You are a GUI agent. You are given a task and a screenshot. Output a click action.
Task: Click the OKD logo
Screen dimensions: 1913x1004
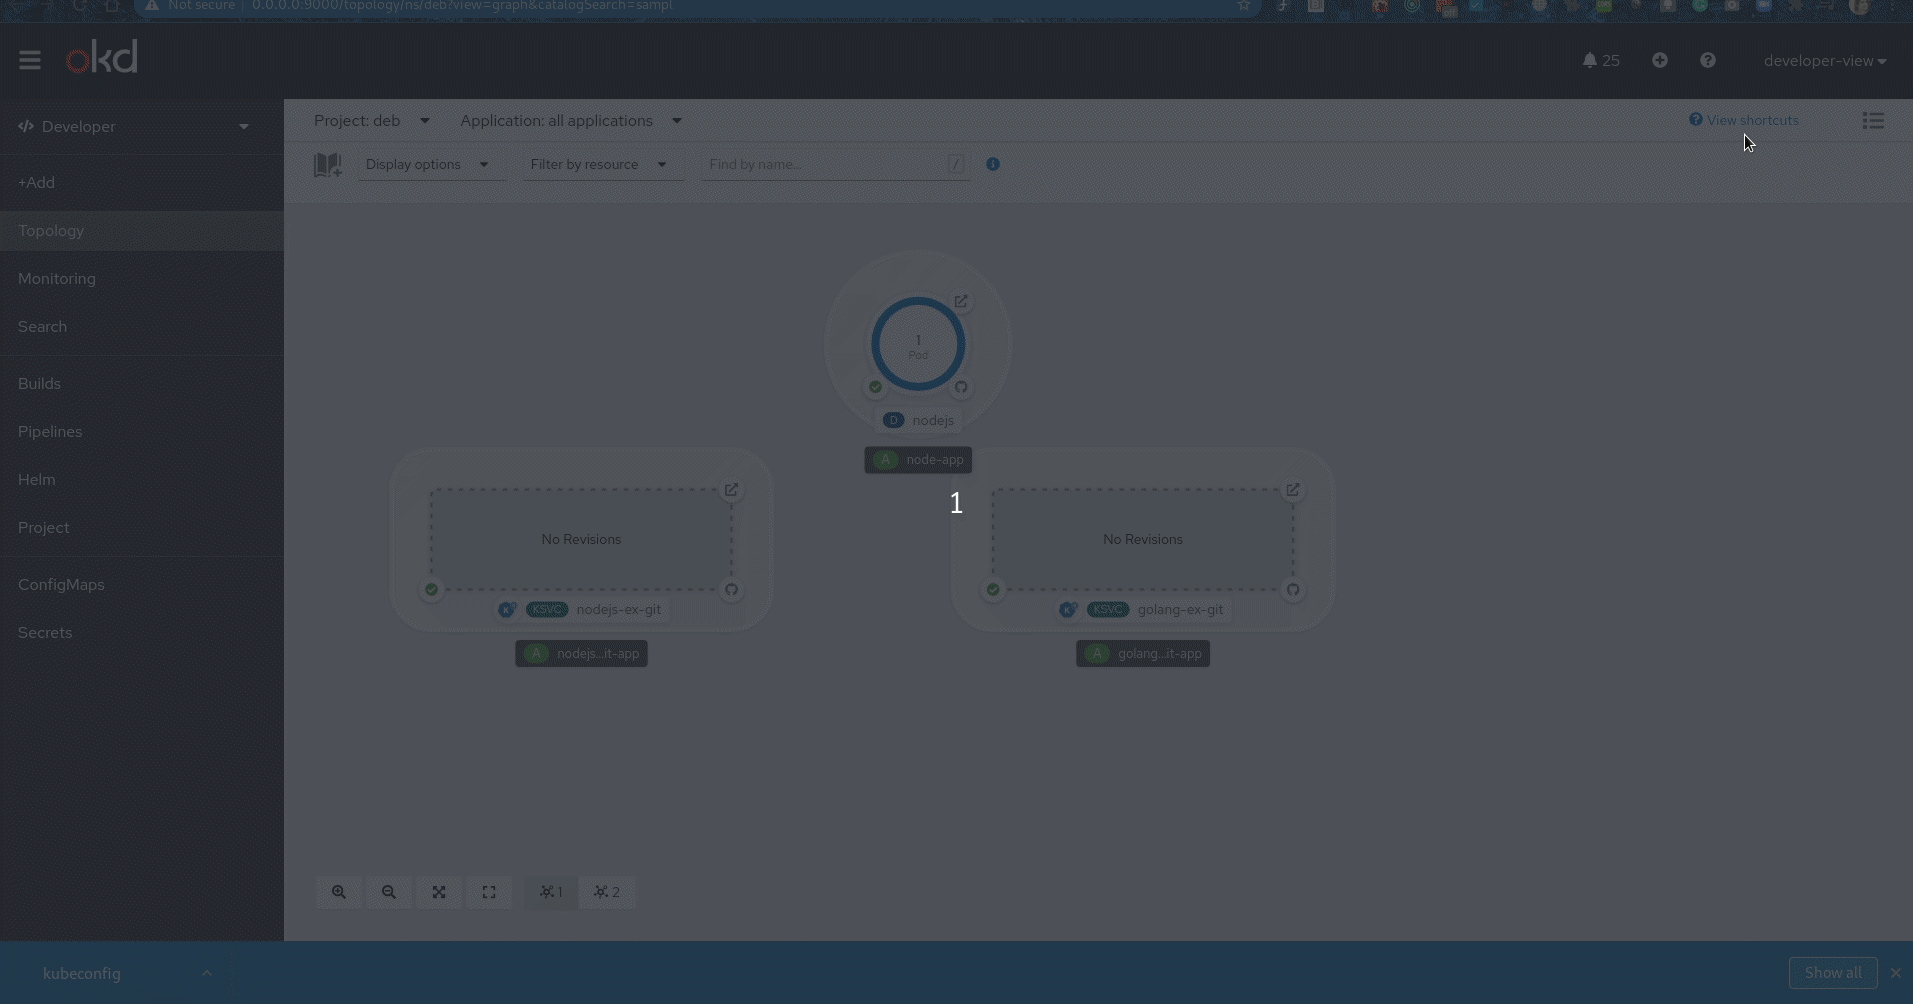102,58
